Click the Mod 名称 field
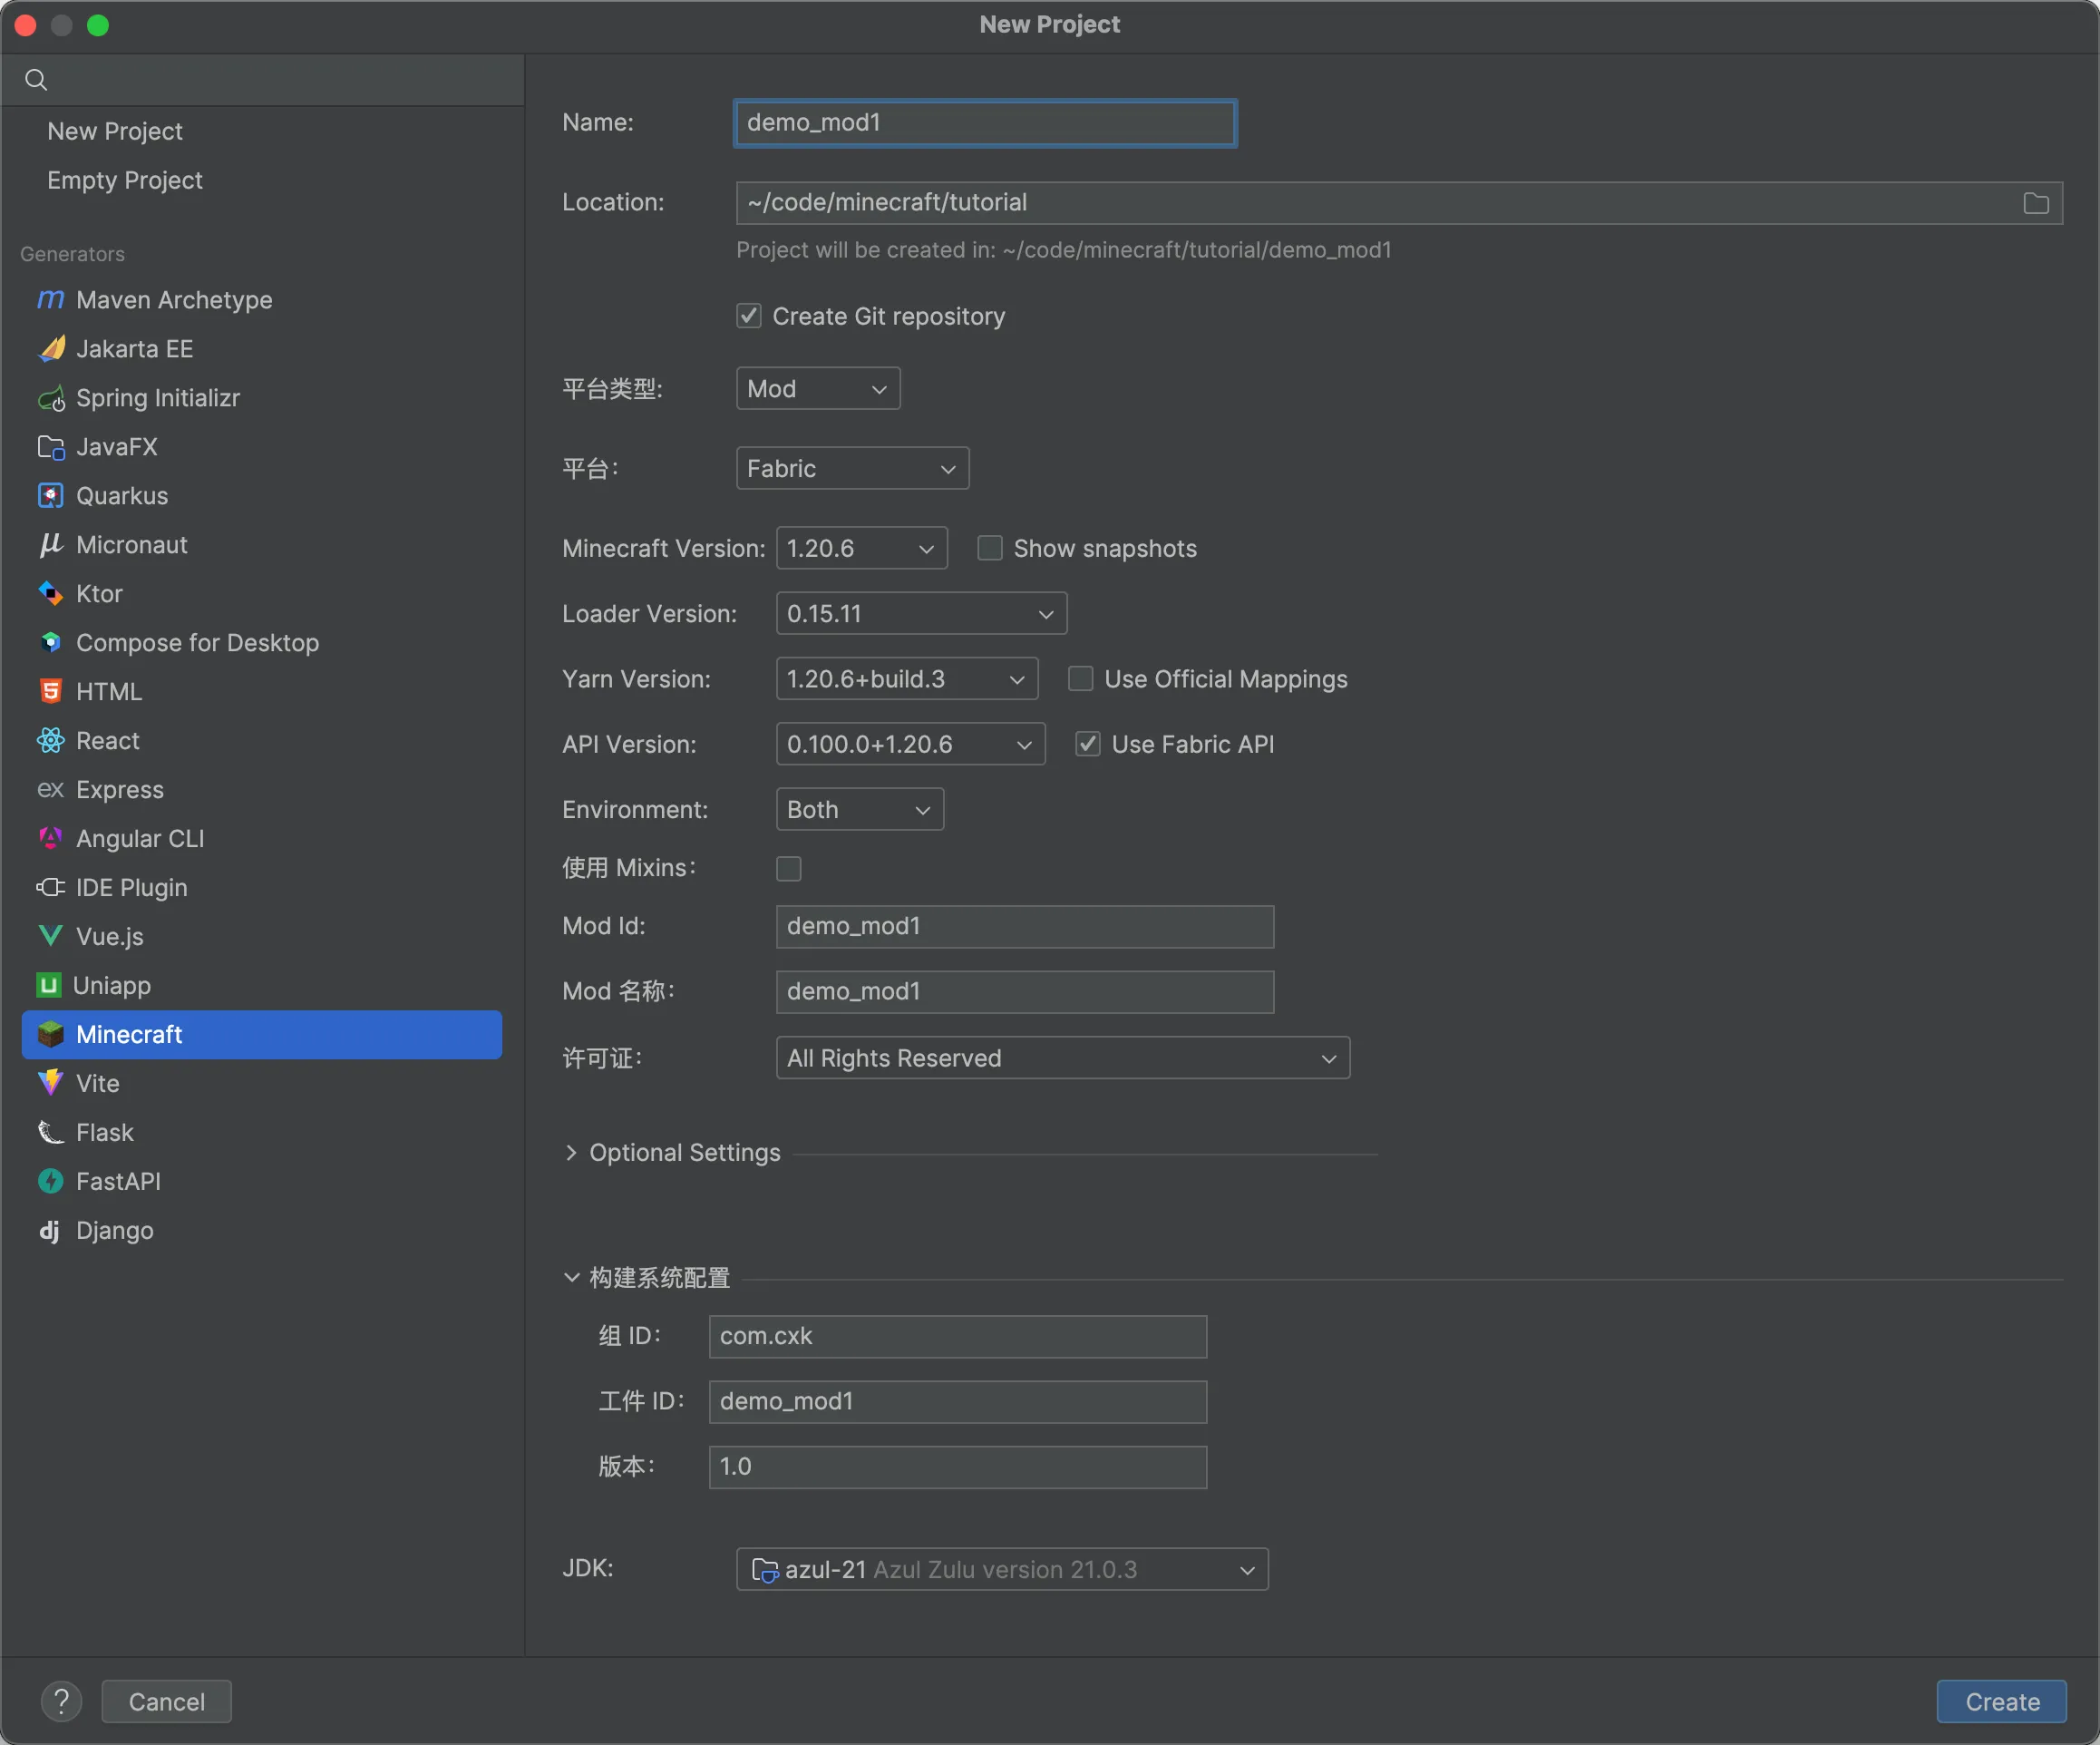 (1024, 991)
